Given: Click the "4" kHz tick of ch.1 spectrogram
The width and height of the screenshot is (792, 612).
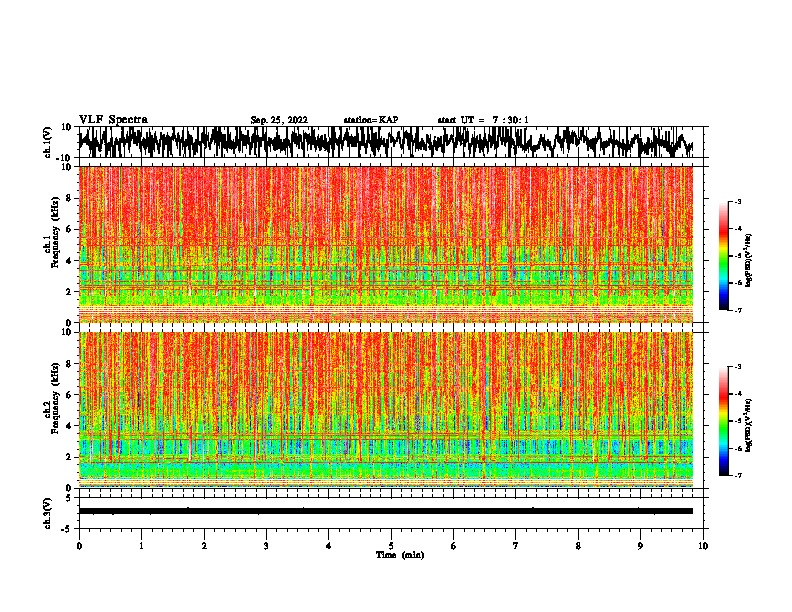Looking at the screenshot, I should (70, 261).
